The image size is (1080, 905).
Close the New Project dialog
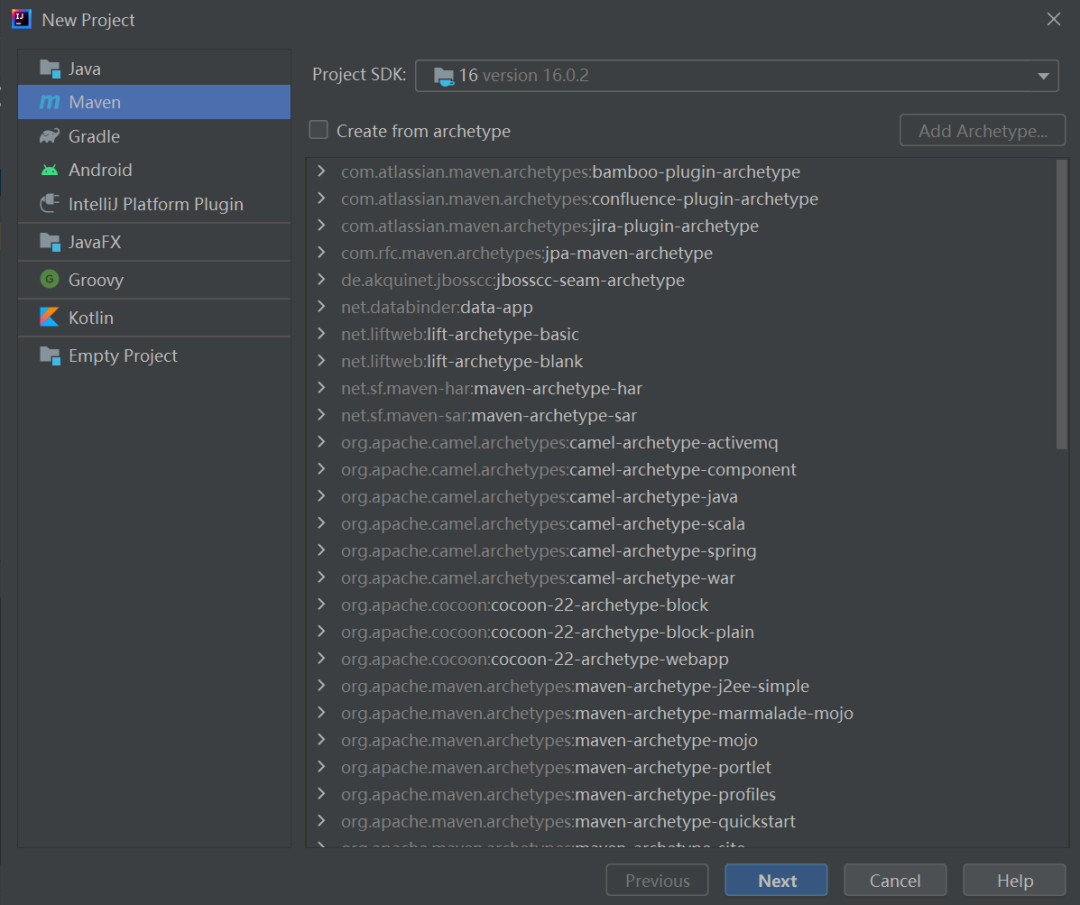(1053, 19)
